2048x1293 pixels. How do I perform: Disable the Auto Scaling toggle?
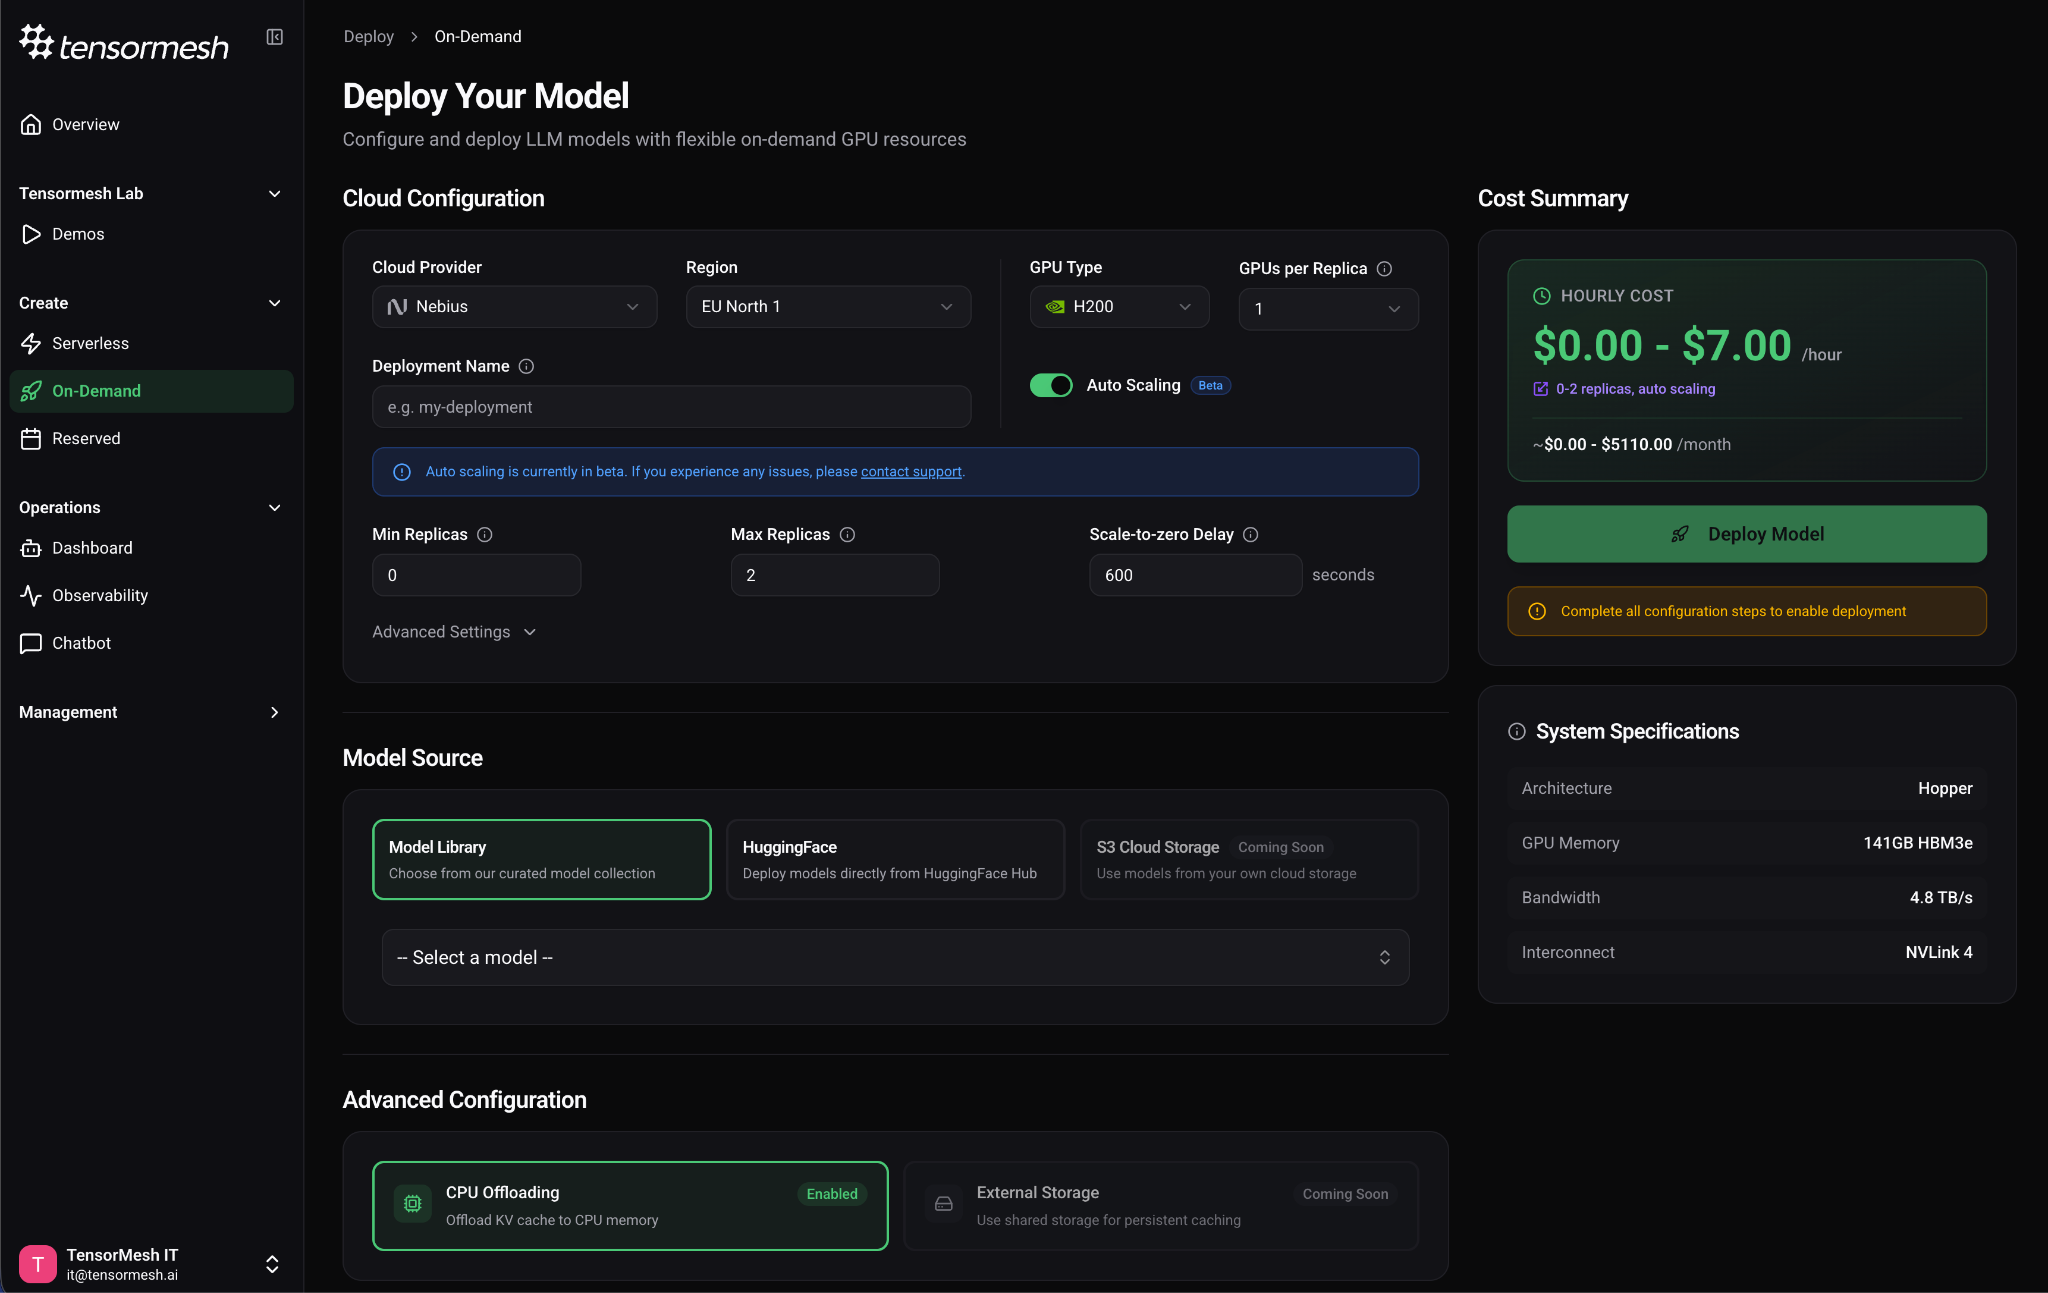click(x=1051, y=385)
